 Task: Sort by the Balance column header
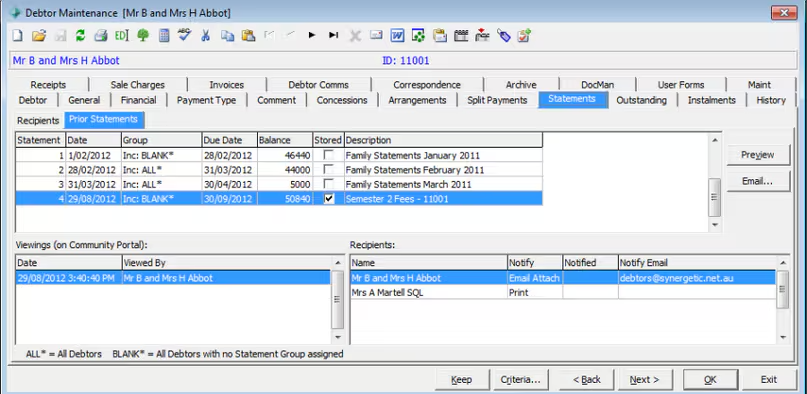point(285,140)
